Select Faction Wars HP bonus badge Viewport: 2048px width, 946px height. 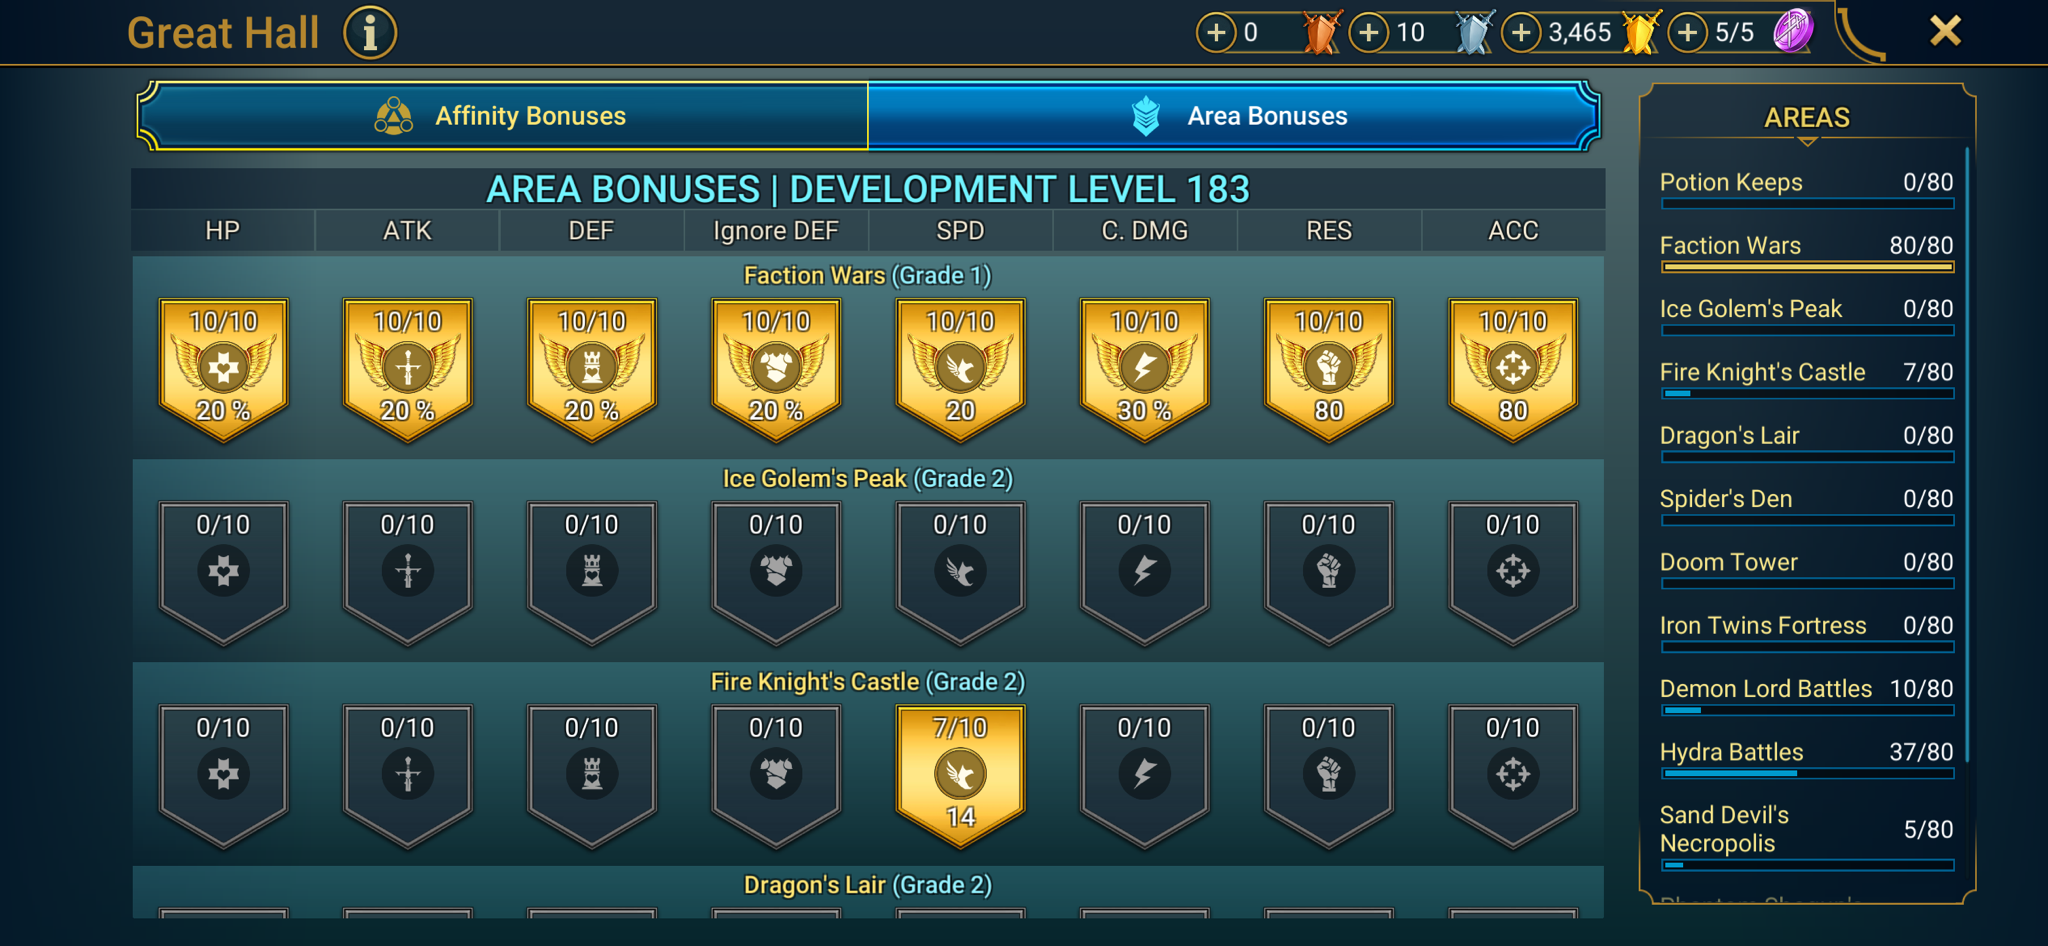(x=224, y=369)
